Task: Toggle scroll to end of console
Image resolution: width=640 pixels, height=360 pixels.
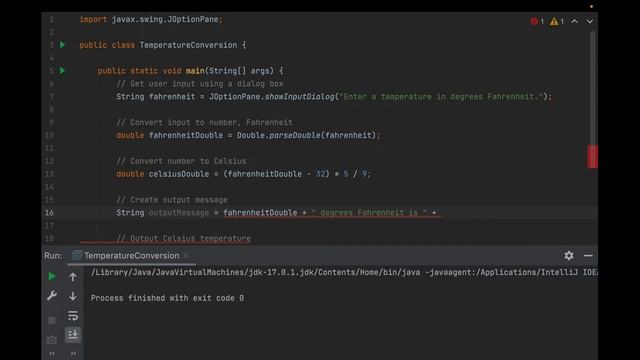Action: point(73,335)
